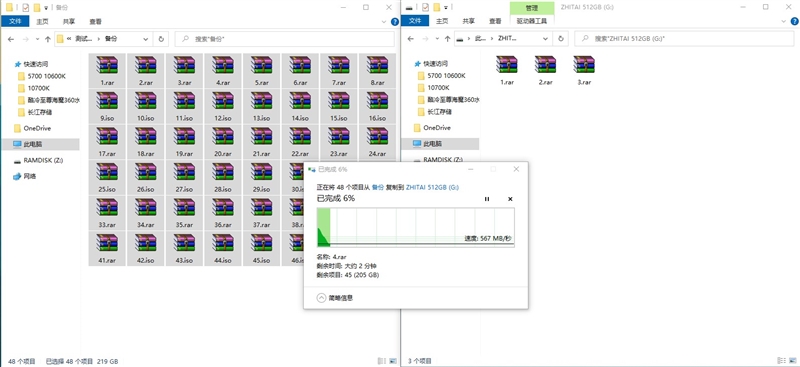Collapse details with 简略信息 toggle
The width and height of the screenshot is (800, 367).
click(x=335, y=298)
